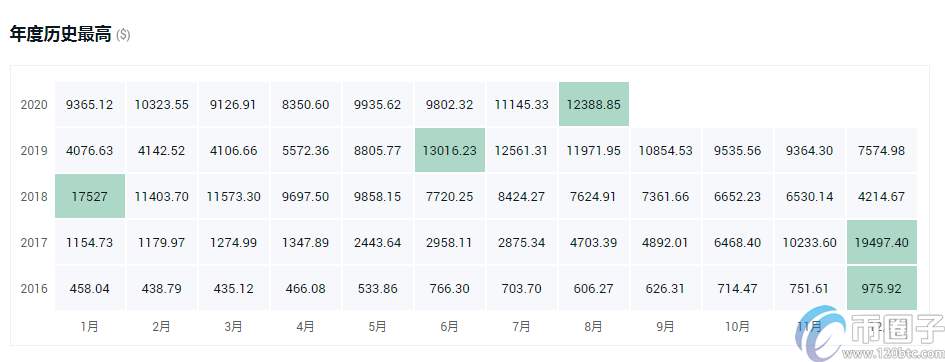Click the 2020 row label

[x=34, y=105]
